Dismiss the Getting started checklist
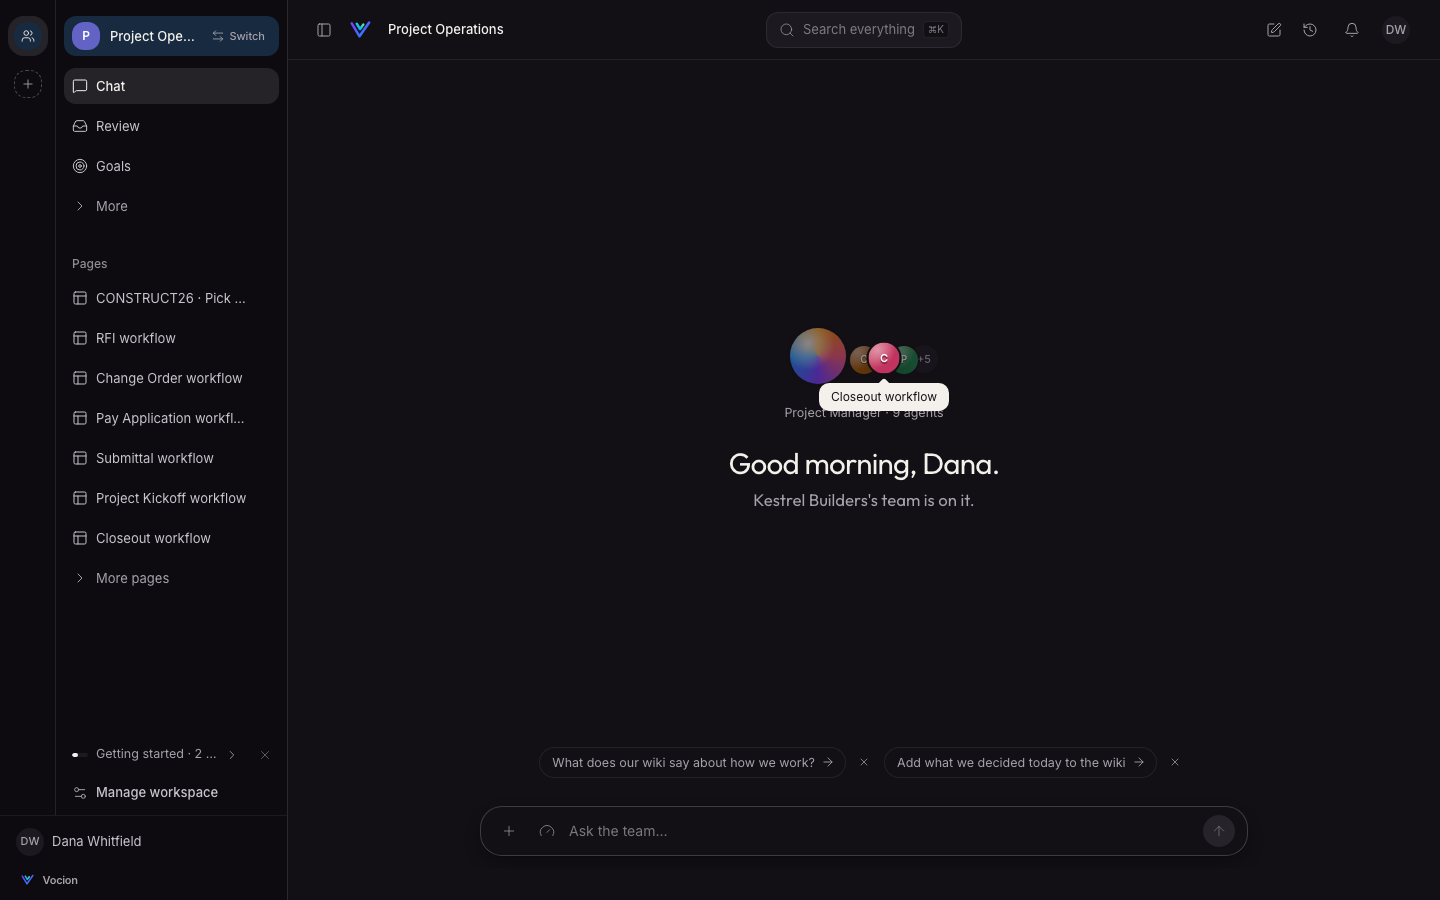This screenshot has height=900, width=1440. click(x=265, y=755)
